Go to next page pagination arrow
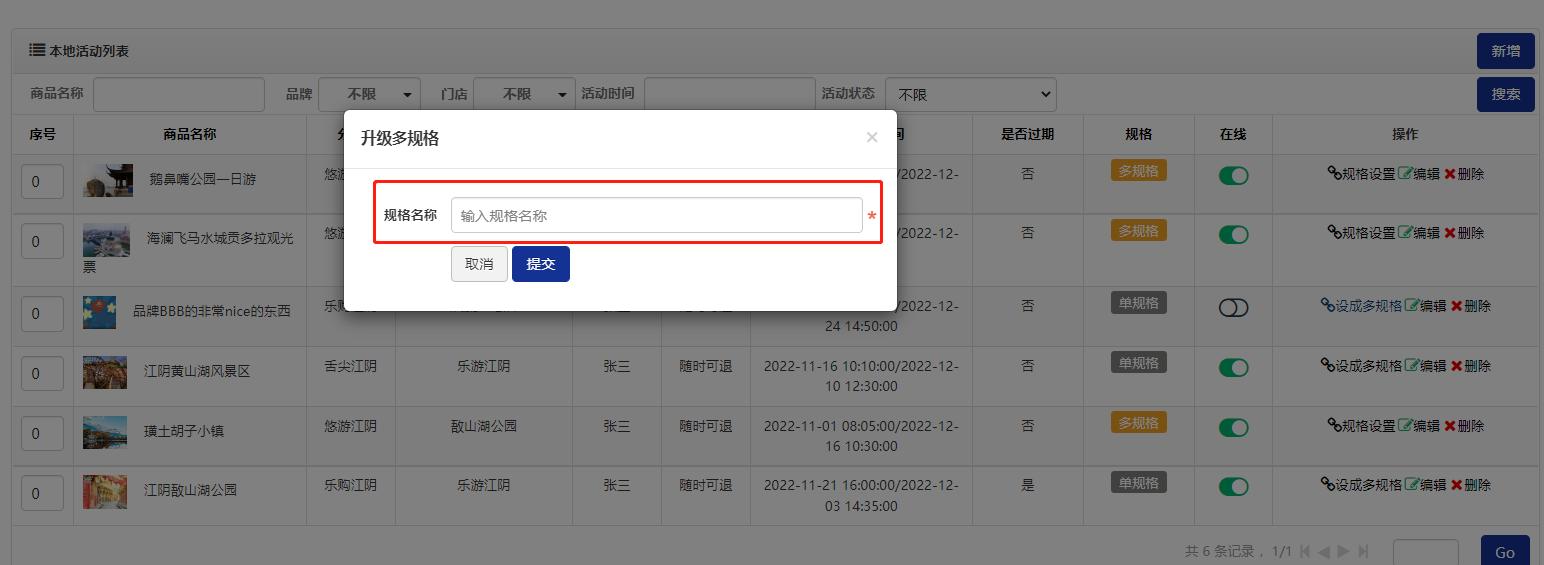This screenshot has height=565, width=1544. [x=1344, y=551]
